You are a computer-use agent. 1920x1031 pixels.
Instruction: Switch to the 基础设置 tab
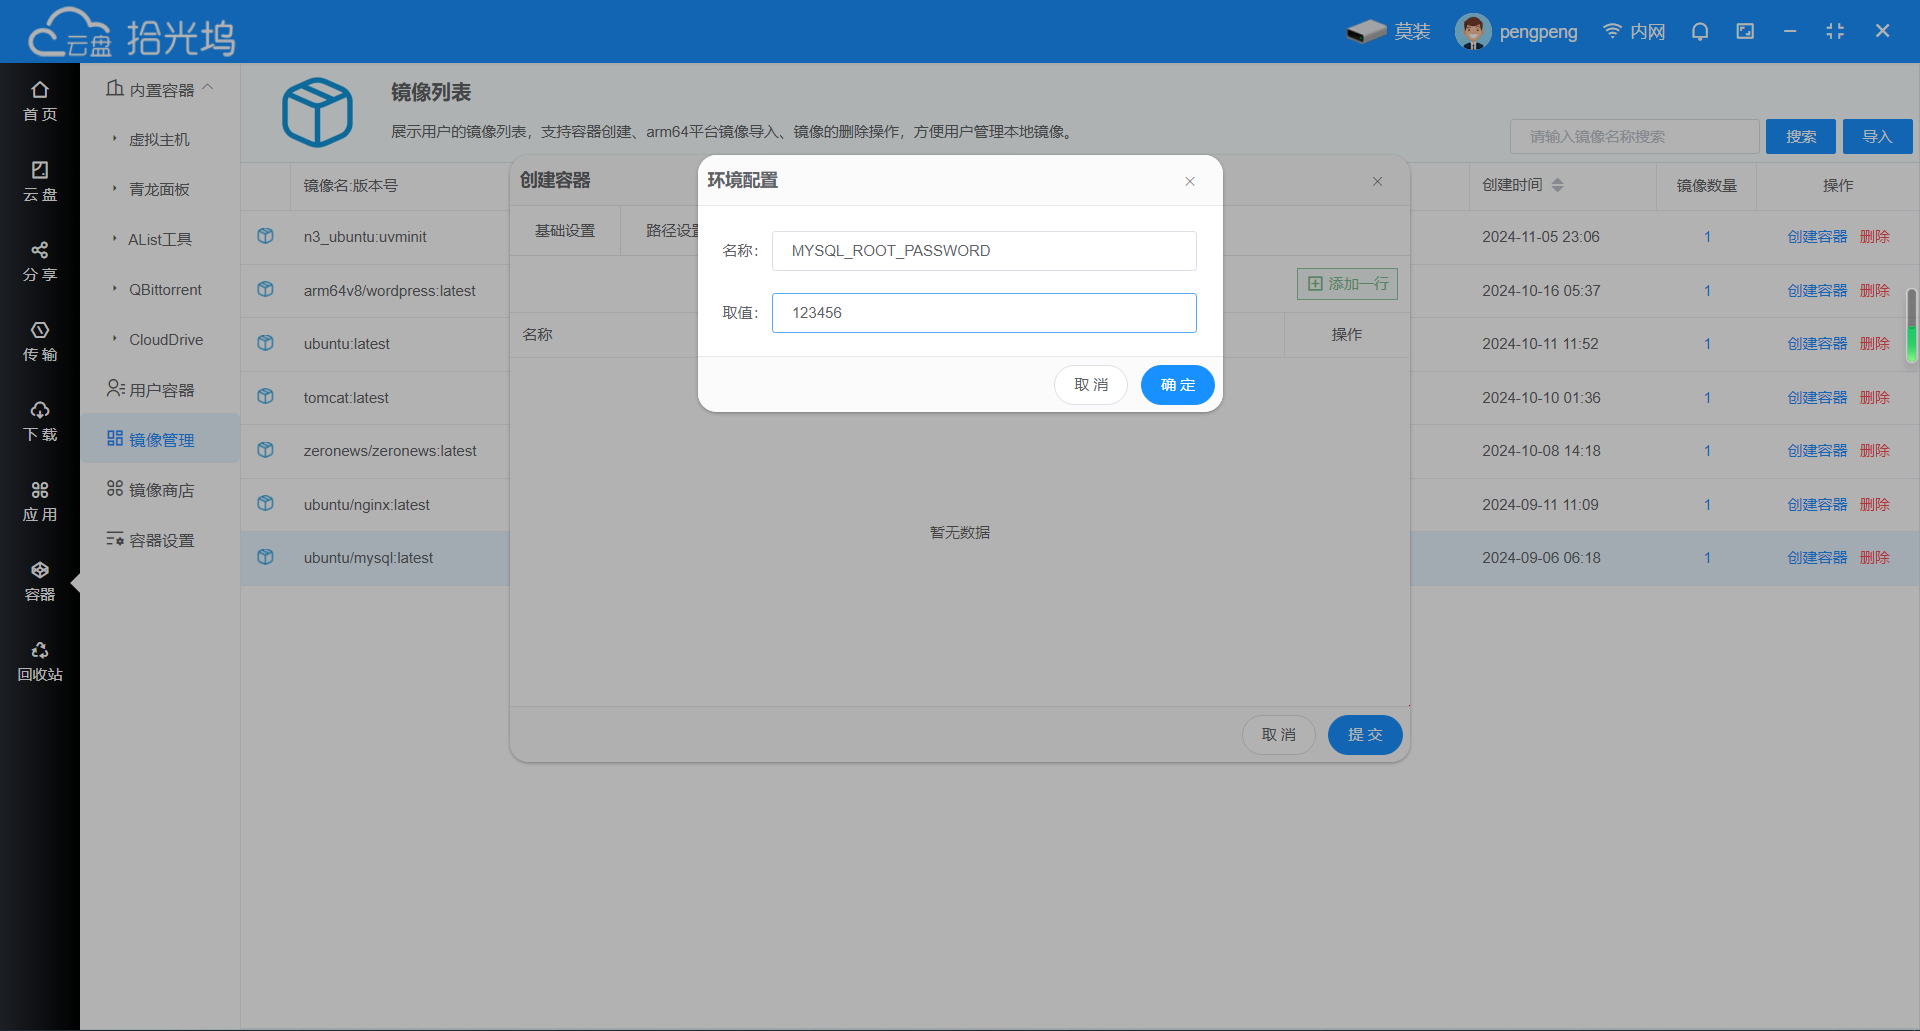(x=565, y=230)
